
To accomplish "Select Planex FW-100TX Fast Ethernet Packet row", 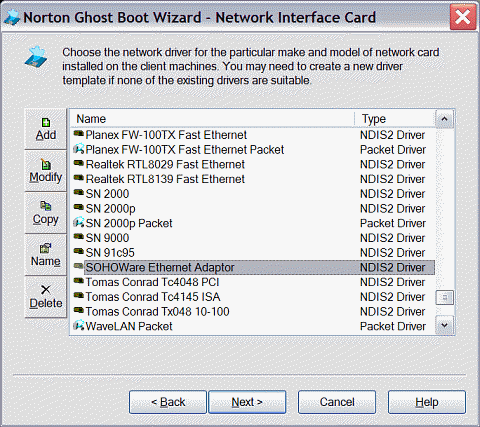I will pyautogui.click(x=253, y=150).
